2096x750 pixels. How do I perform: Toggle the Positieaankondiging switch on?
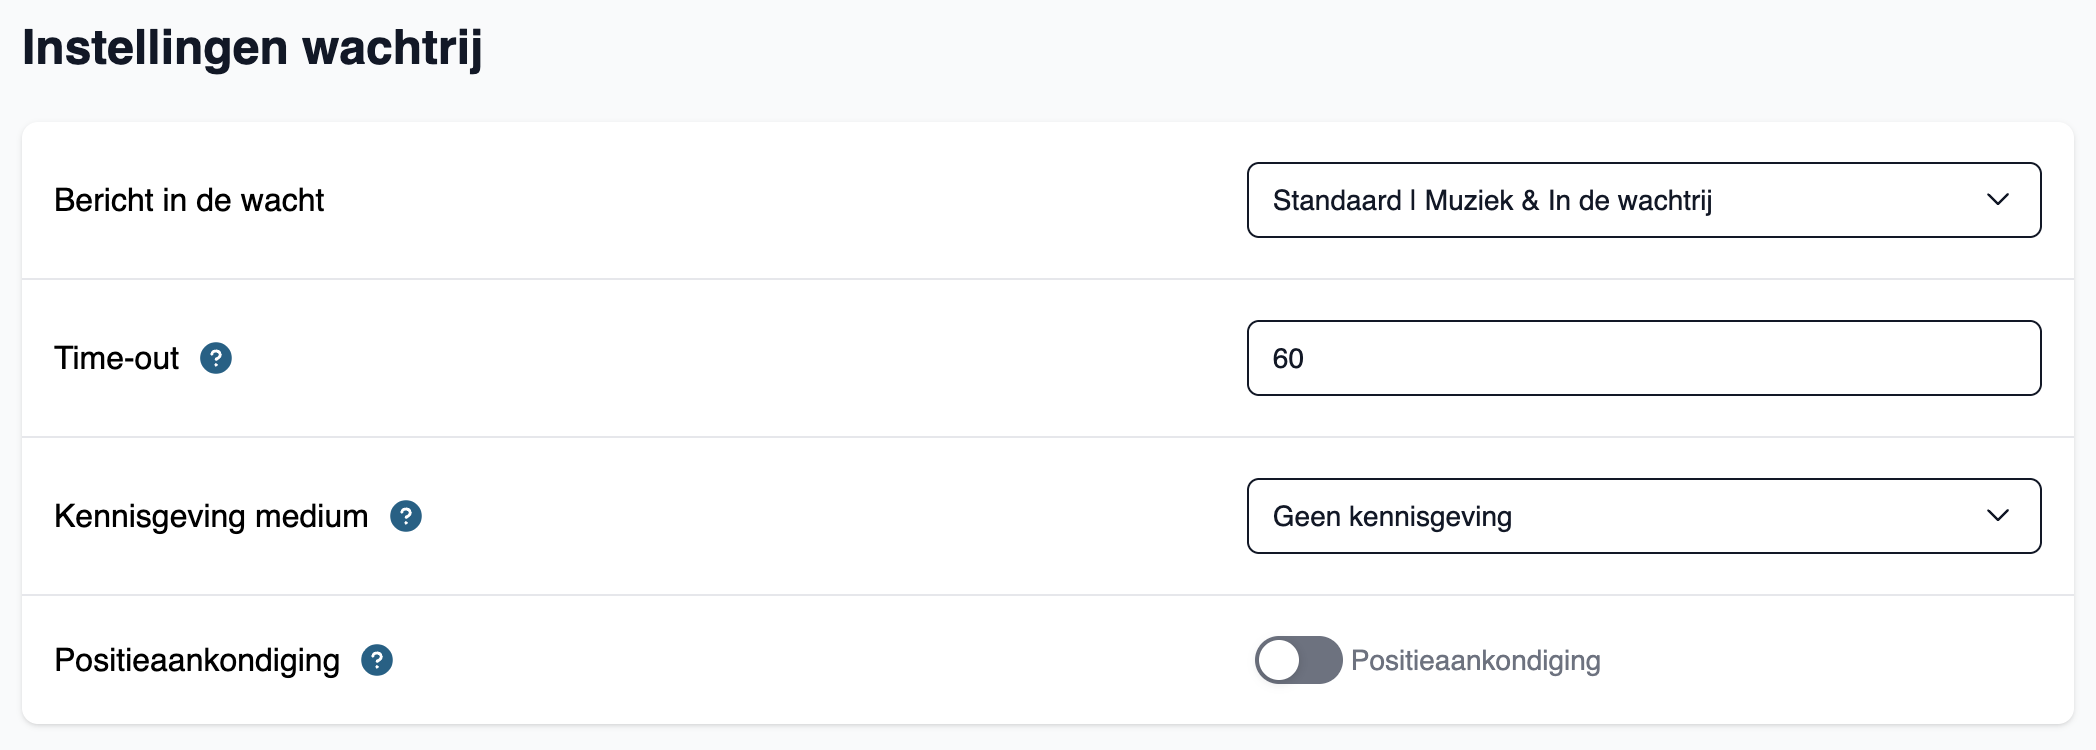(x=1298, y=660)
